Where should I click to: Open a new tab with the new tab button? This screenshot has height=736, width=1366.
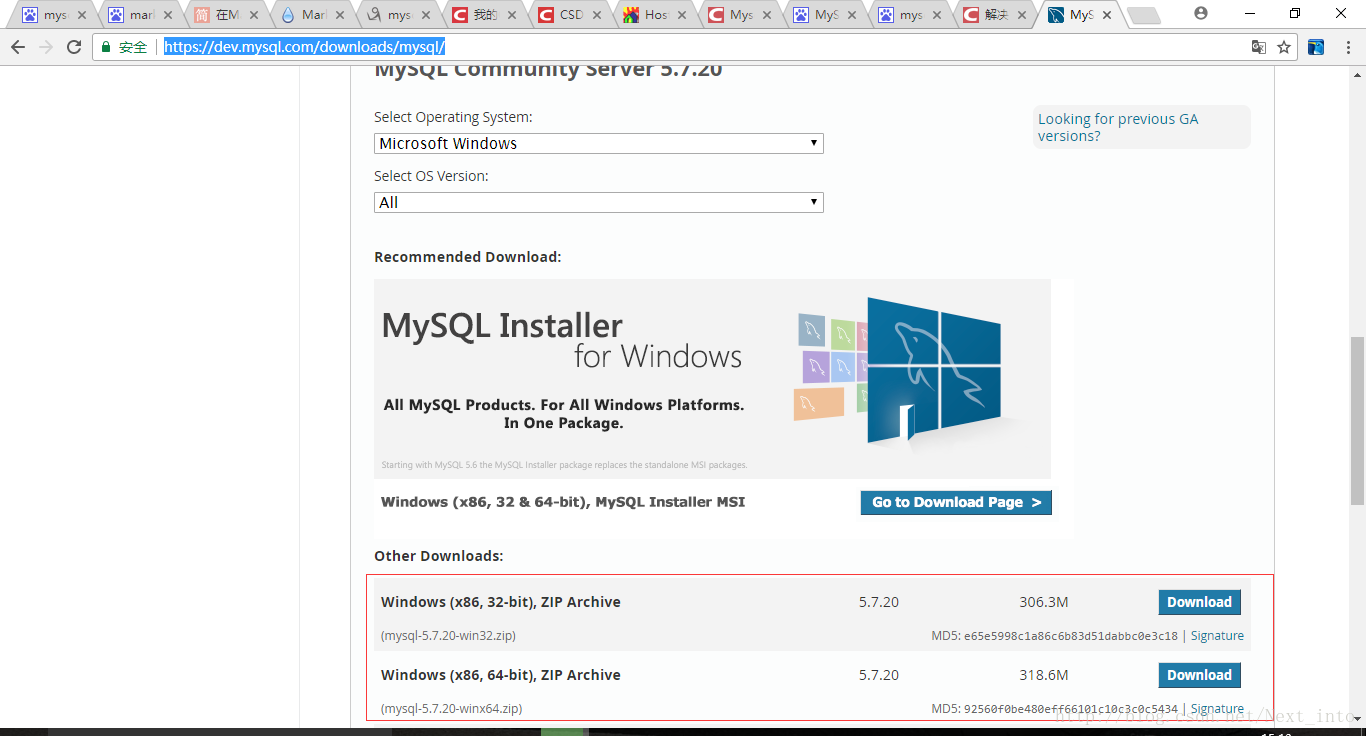click(1143, 15)
